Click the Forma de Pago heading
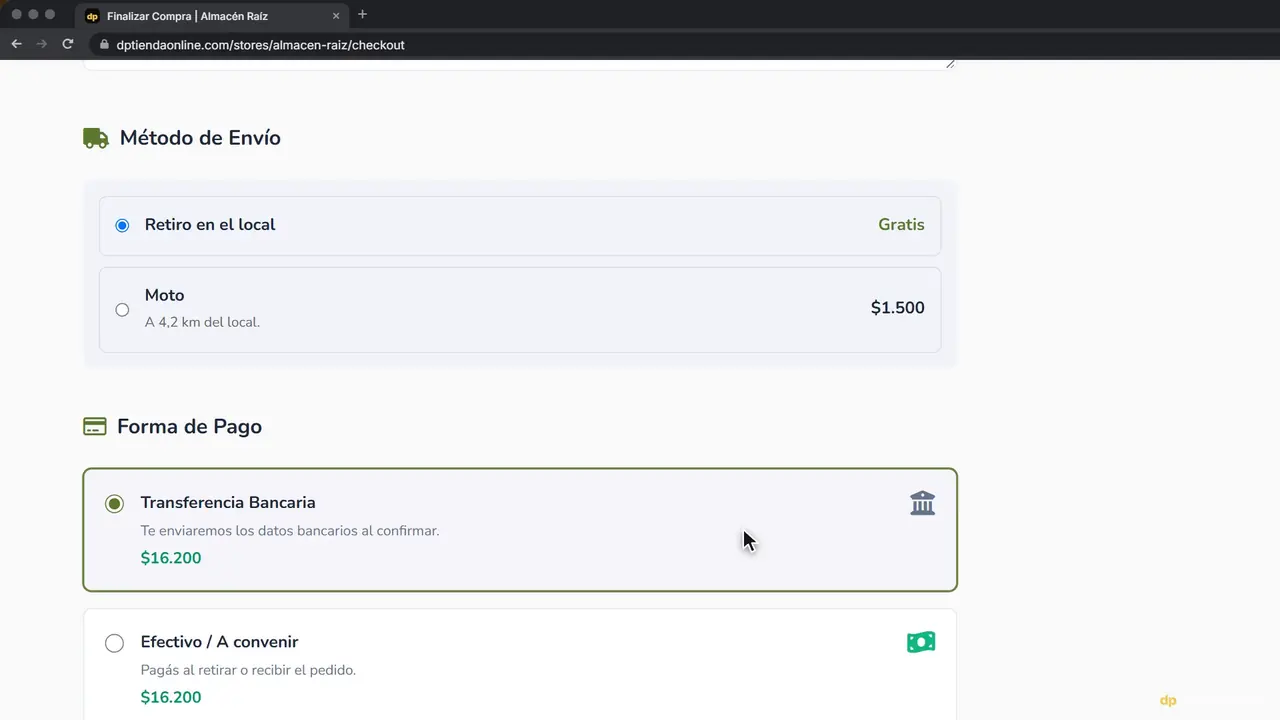 pos(189,427)
